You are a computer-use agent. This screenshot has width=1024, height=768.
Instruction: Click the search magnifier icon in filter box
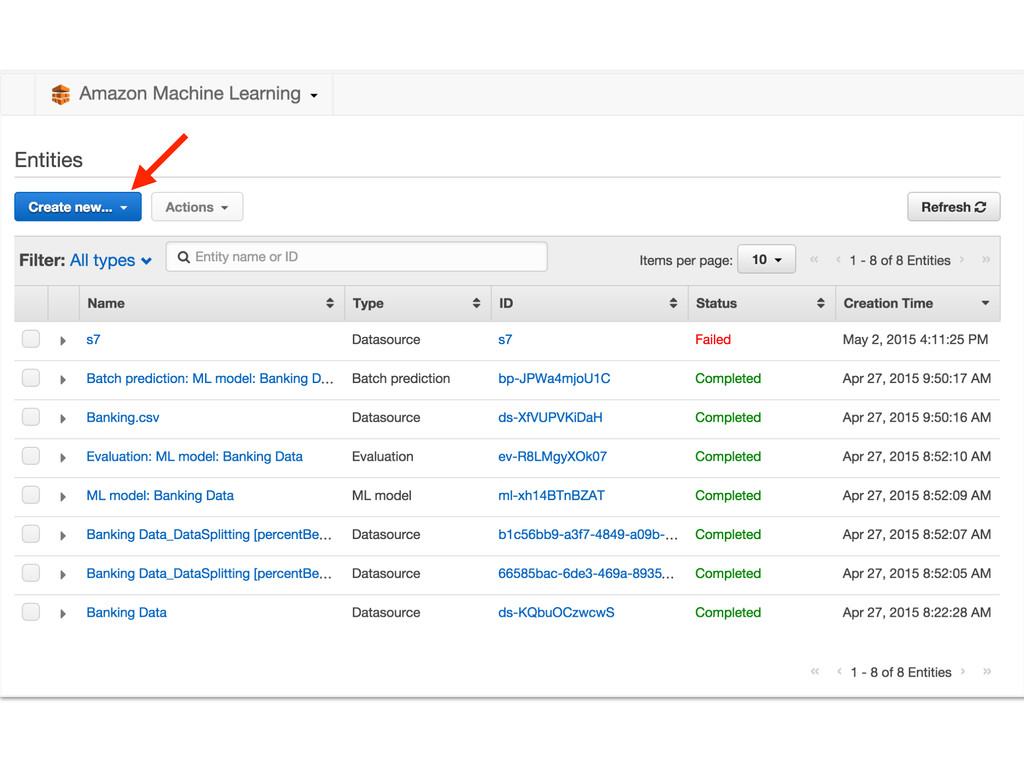(x=184, y=257)
